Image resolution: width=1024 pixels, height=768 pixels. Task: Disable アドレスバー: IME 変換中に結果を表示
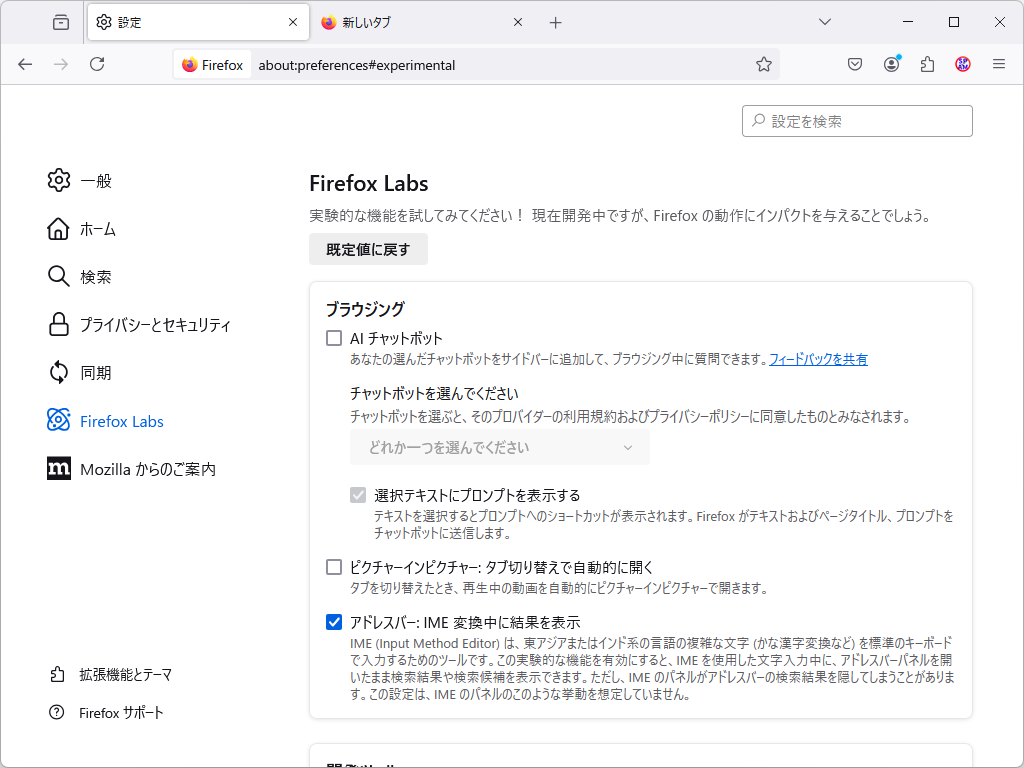click(333, 622)
